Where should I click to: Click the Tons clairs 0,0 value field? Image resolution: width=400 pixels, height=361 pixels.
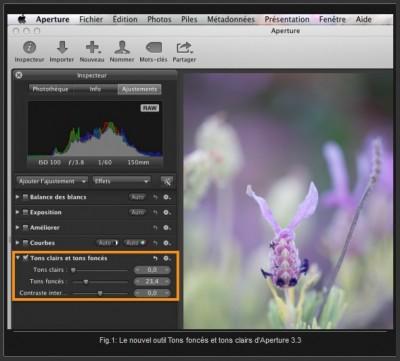point(152,270)
